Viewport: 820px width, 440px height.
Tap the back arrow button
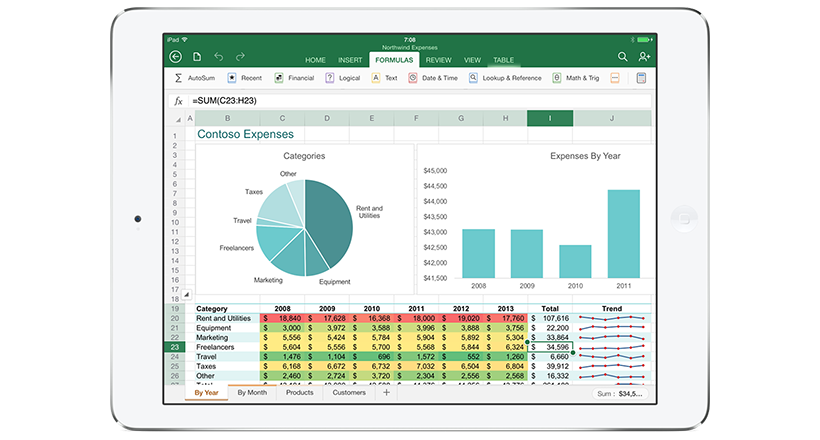(176, 57)
